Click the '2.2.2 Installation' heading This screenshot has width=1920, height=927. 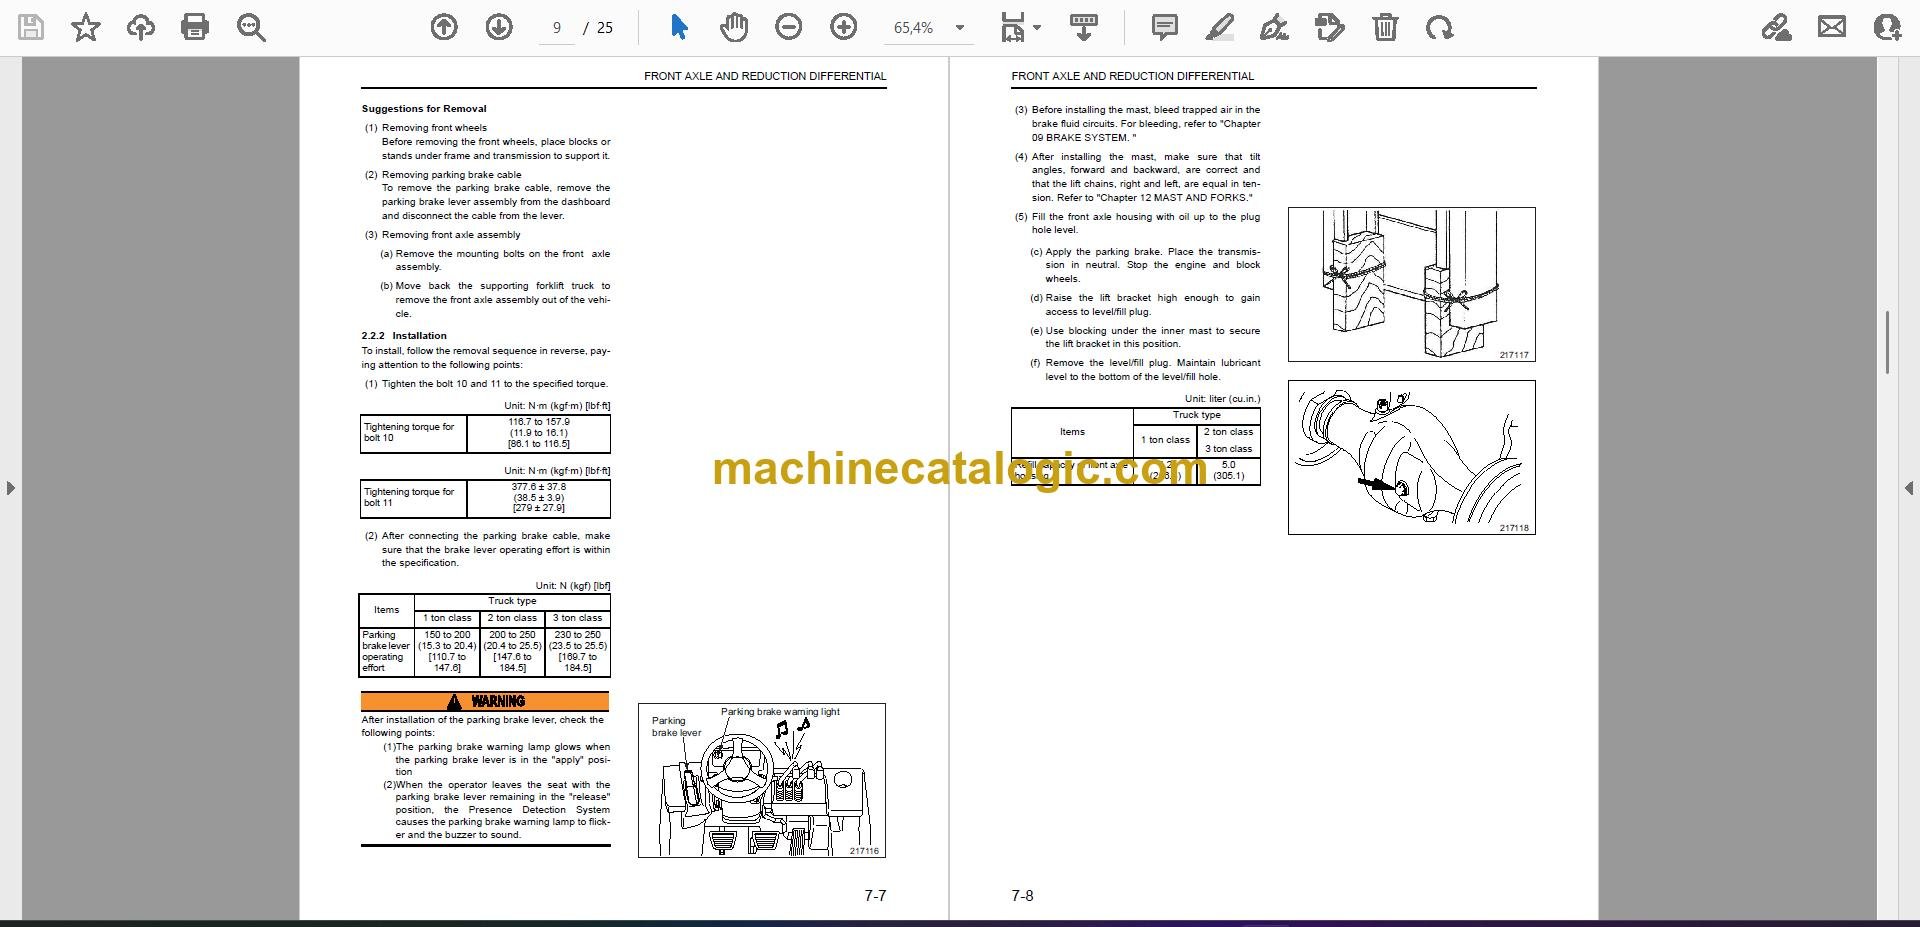[404, 336]
